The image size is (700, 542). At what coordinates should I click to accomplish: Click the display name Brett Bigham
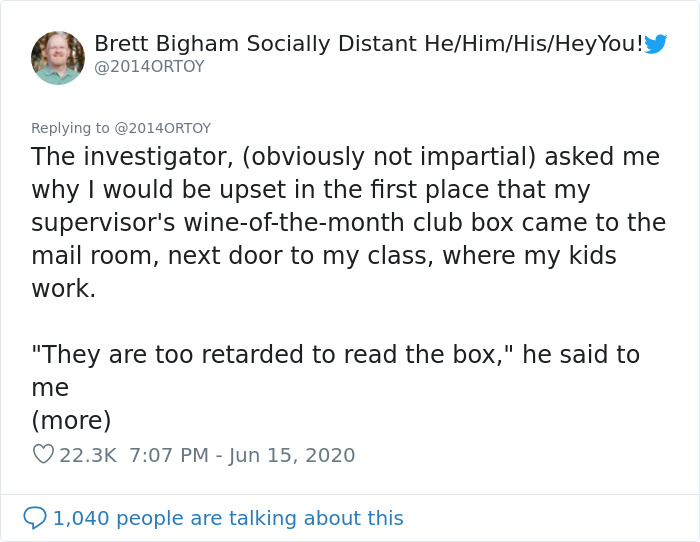179,44
